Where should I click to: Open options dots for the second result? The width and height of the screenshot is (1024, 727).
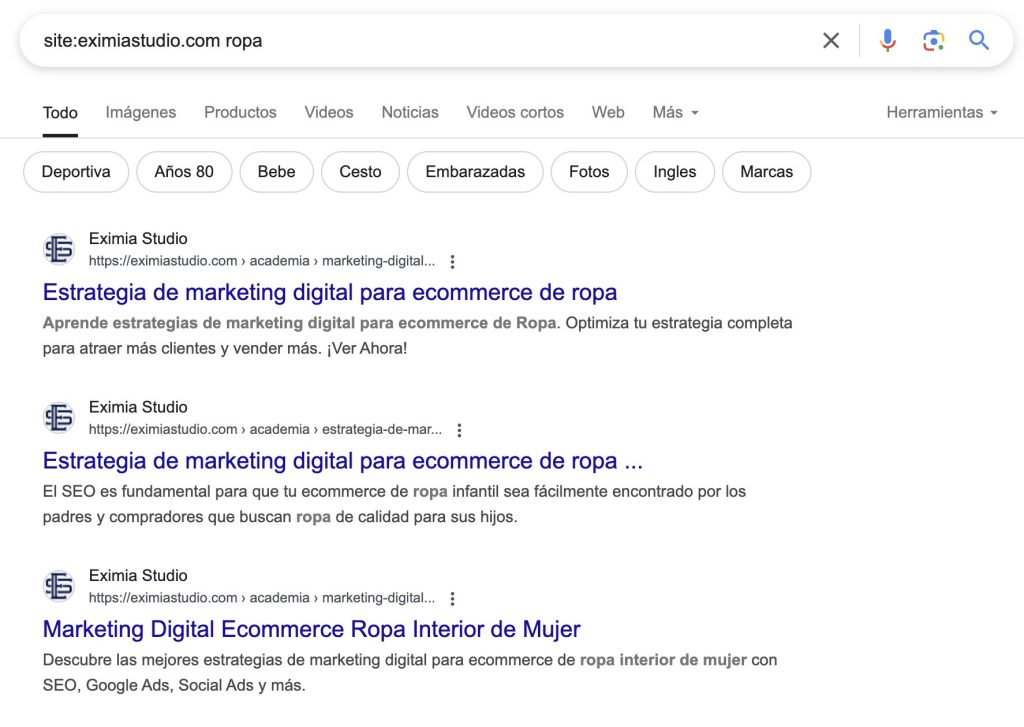459,430
